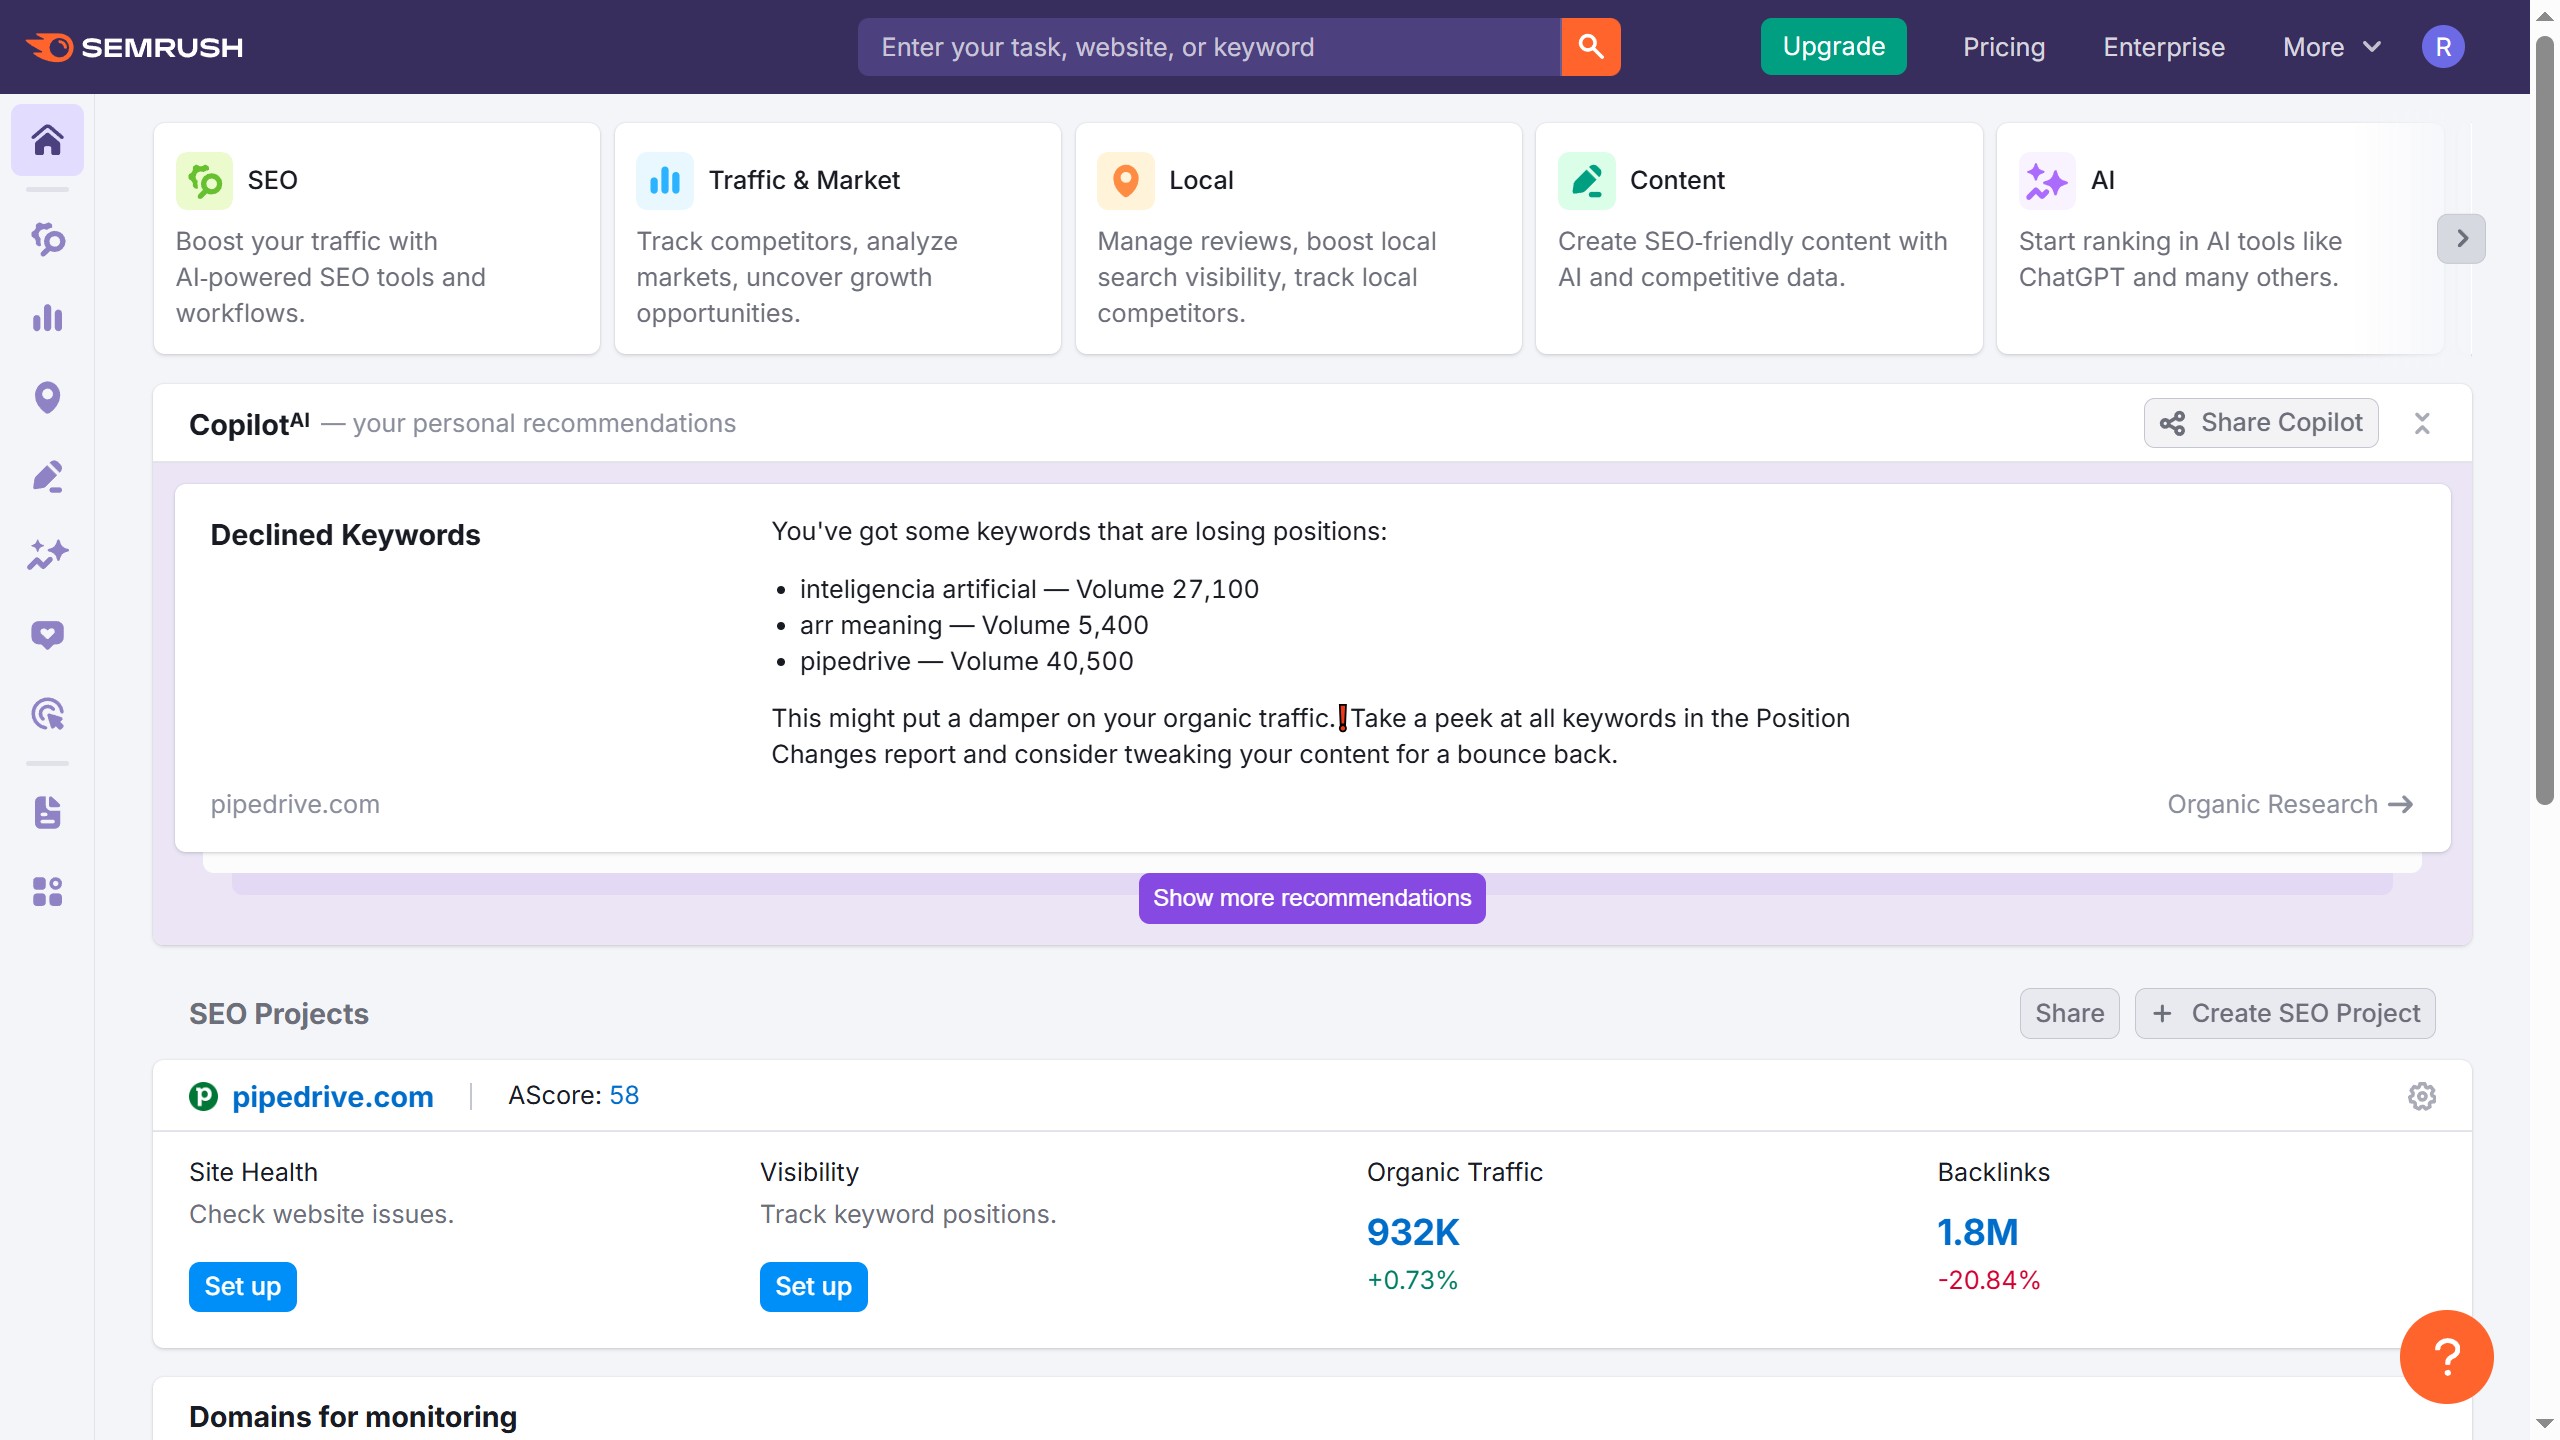The height and width of the screenshot is (1440, 2560).
Task: Click Create SEO Project button
Action: click(2285, 1014)
